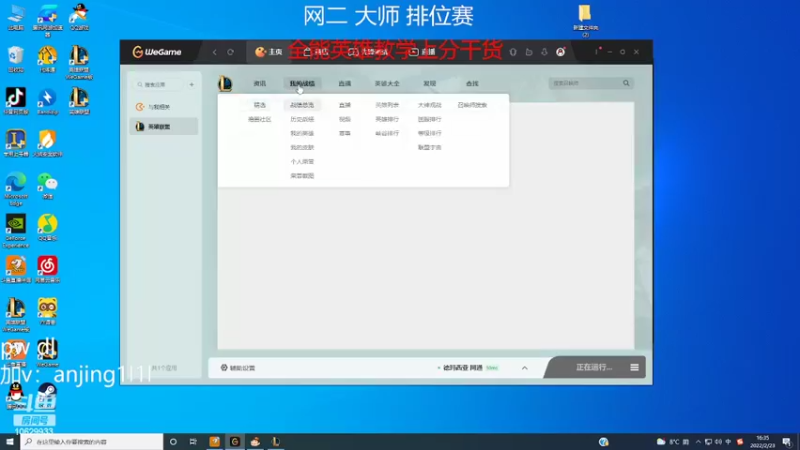Open the 回收站 Recycle Bin desktop icon

pos(16,60)
